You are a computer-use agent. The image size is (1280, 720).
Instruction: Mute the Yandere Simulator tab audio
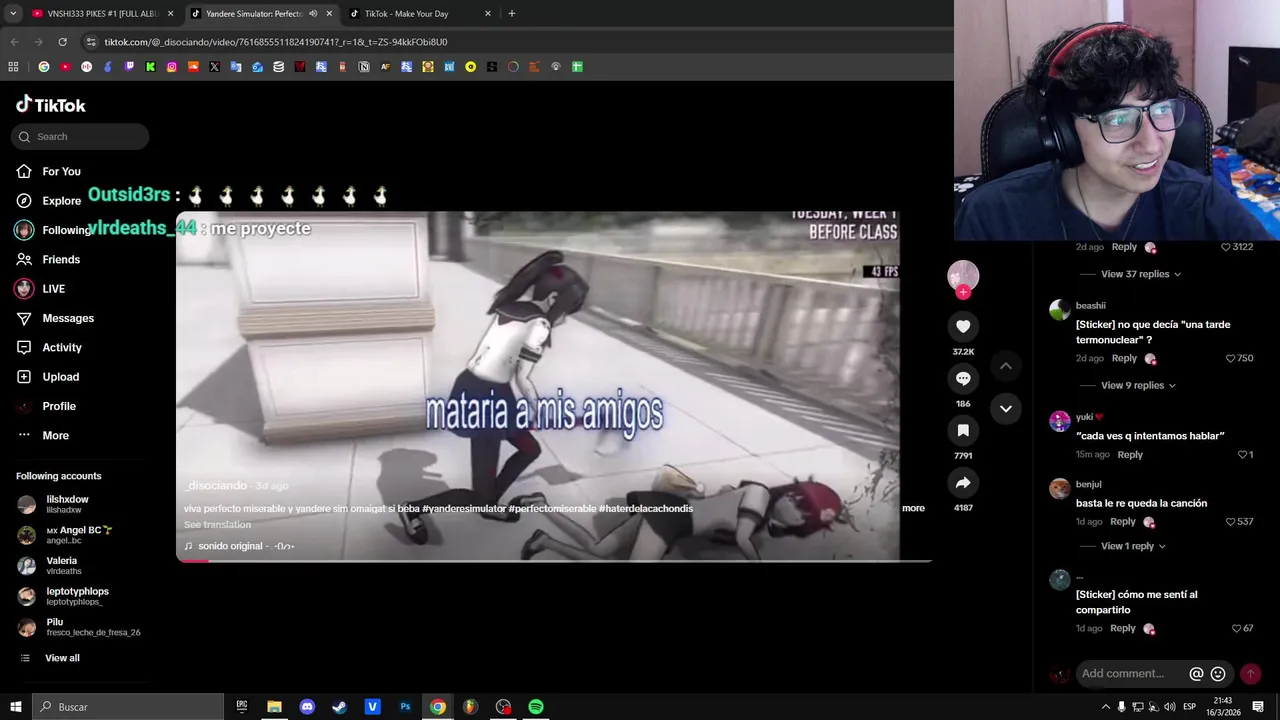click(313, 14)
